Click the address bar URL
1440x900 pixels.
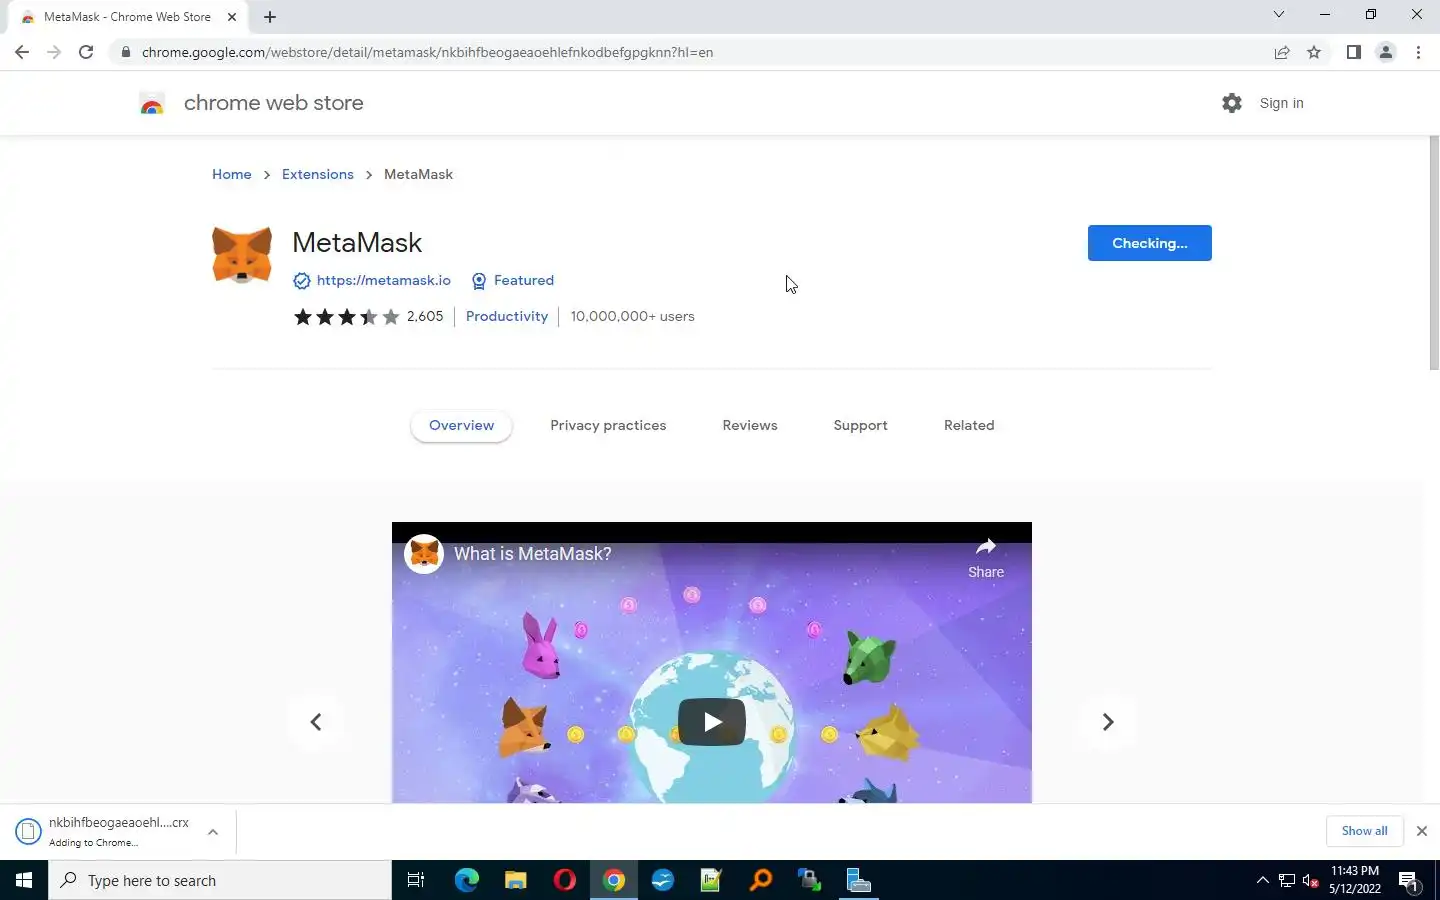[x=427, y=52]
